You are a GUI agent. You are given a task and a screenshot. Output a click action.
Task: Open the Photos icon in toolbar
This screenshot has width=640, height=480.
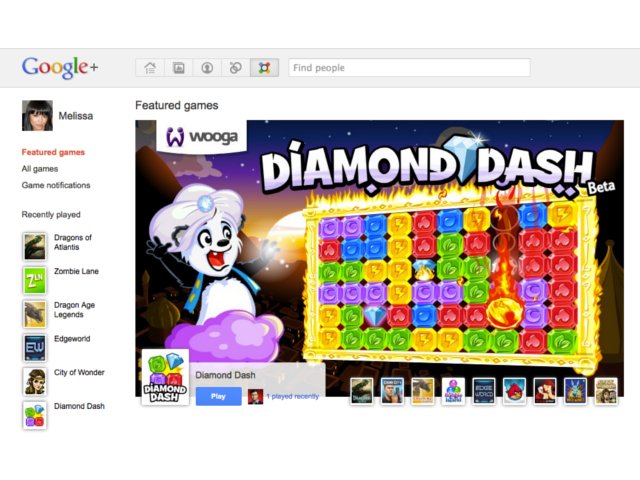pyautogui.click(x=179, y=68)
